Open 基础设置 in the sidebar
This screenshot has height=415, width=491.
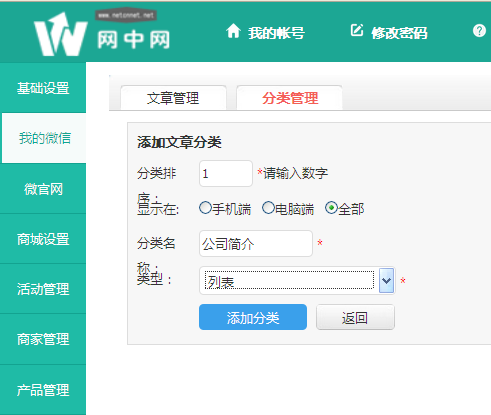click(43, 88)
